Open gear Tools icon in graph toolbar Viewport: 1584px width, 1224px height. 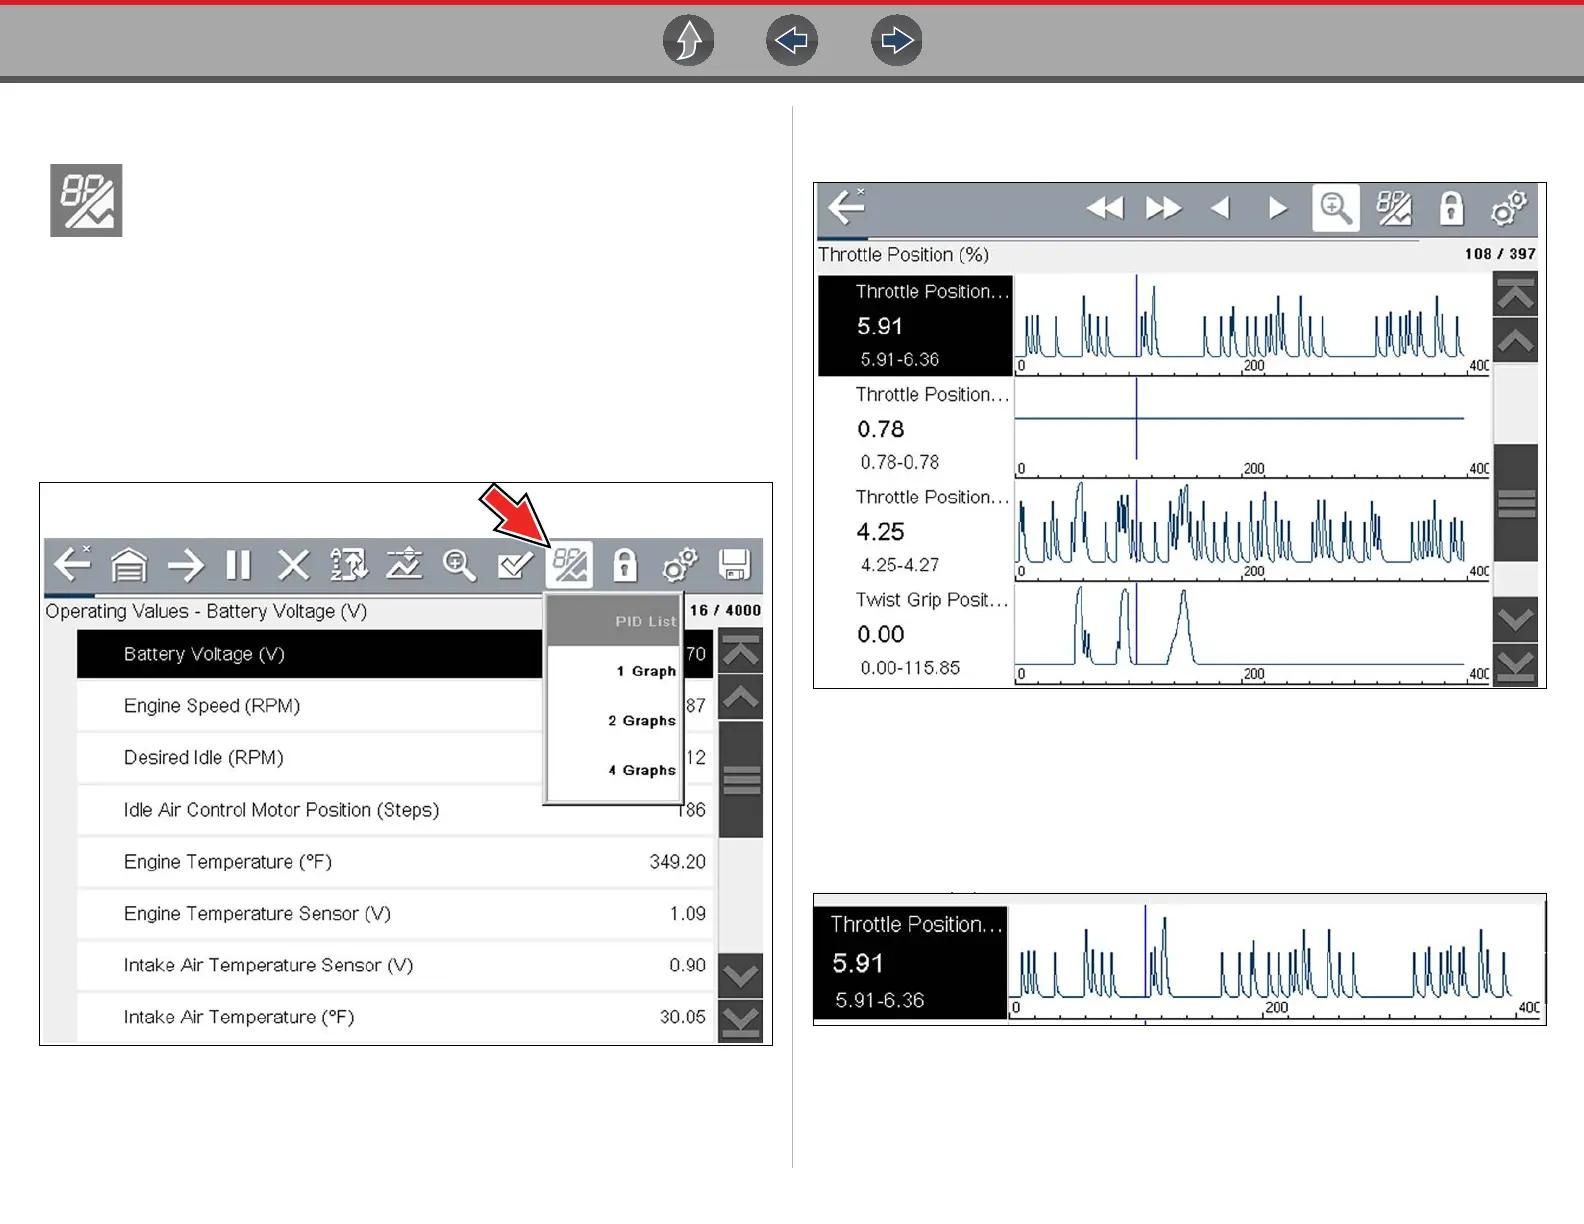(x=1509, y=208)
